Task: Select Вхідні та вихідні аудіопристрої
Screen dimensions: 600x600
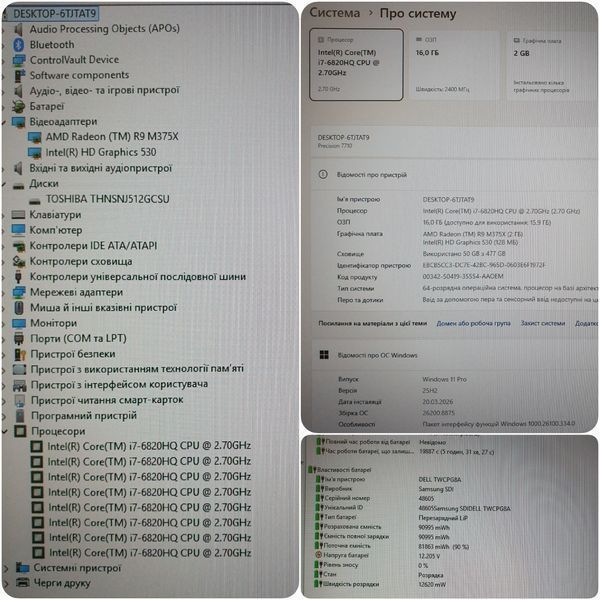Action: tap(101, 168)
